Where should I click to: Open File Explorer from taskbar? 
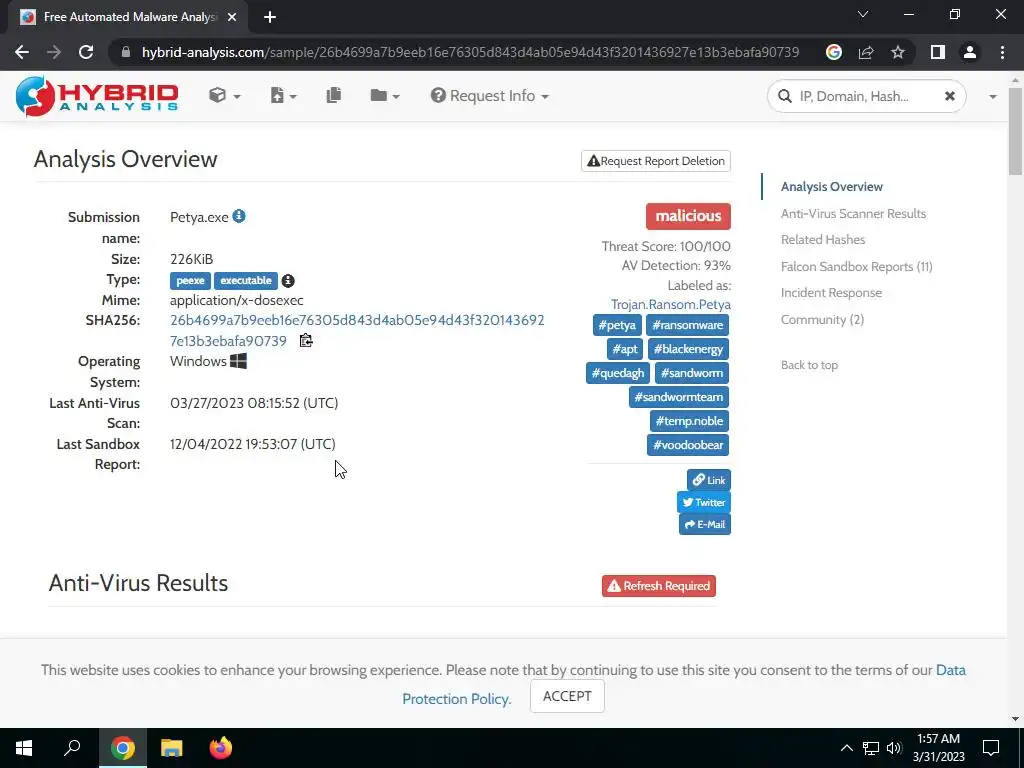tap(172, 748)
